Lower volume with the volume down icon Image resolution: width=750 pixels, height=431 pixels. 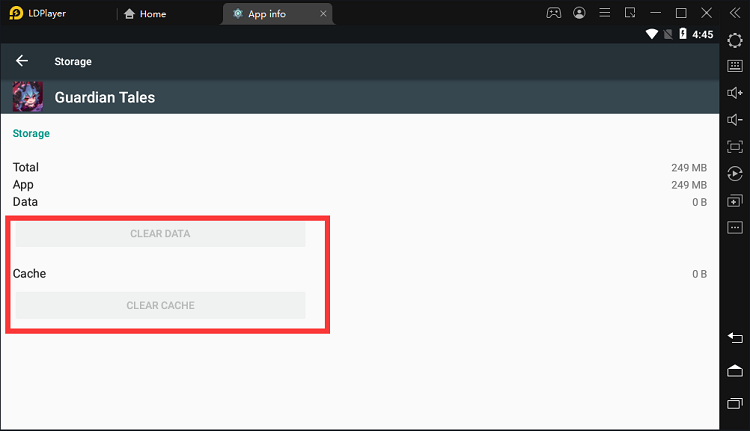click(x=735, y=120)
